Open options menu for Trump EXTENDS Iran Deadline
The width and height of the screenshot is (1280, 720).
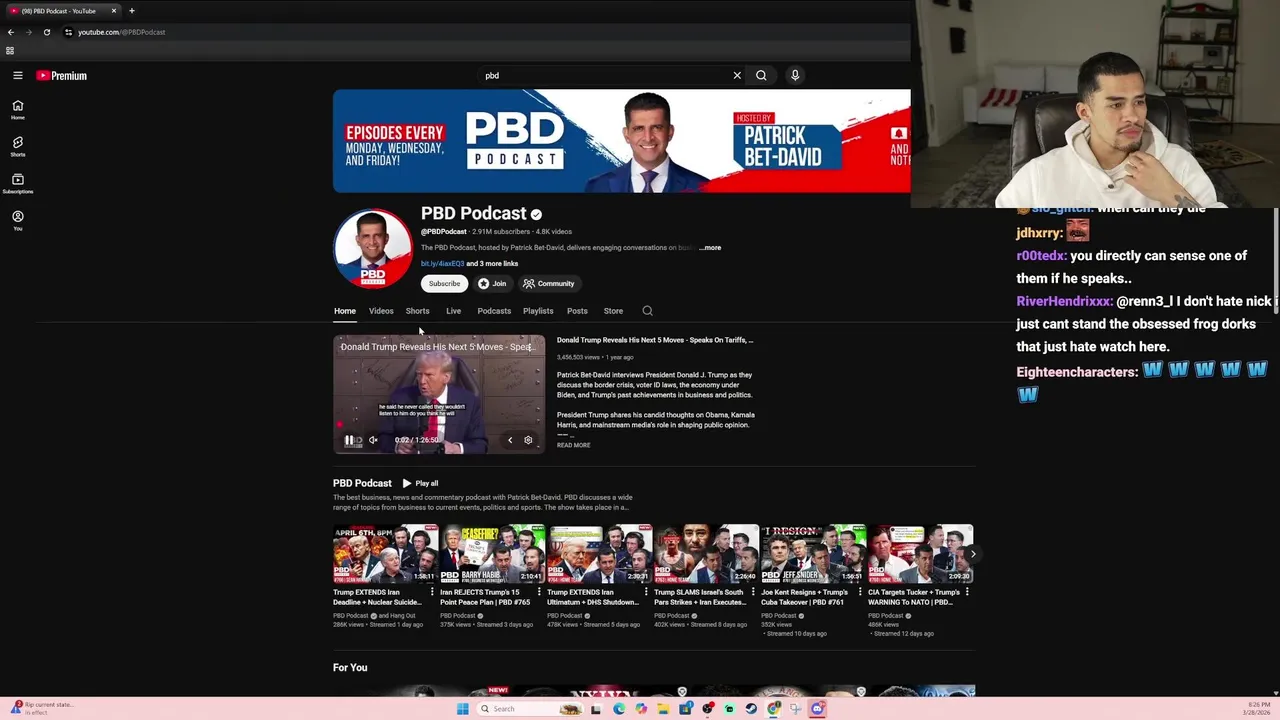pyautogui.click(x=432, y=592)
